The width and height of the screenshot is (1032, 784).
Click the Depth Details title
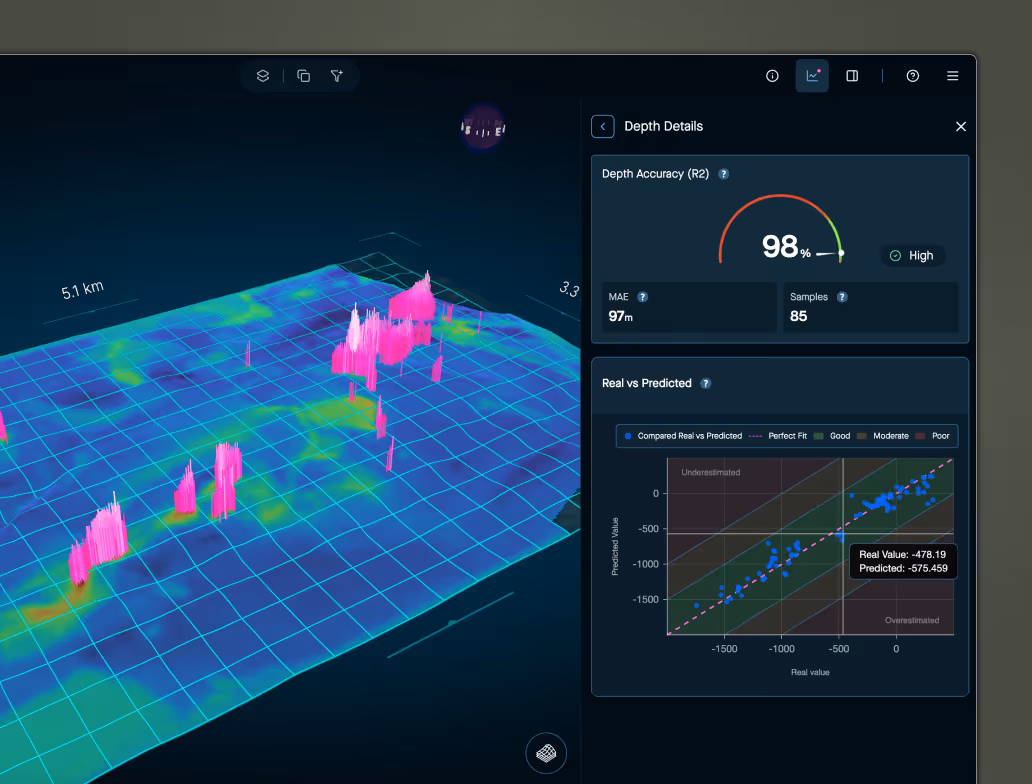[663, 126]
